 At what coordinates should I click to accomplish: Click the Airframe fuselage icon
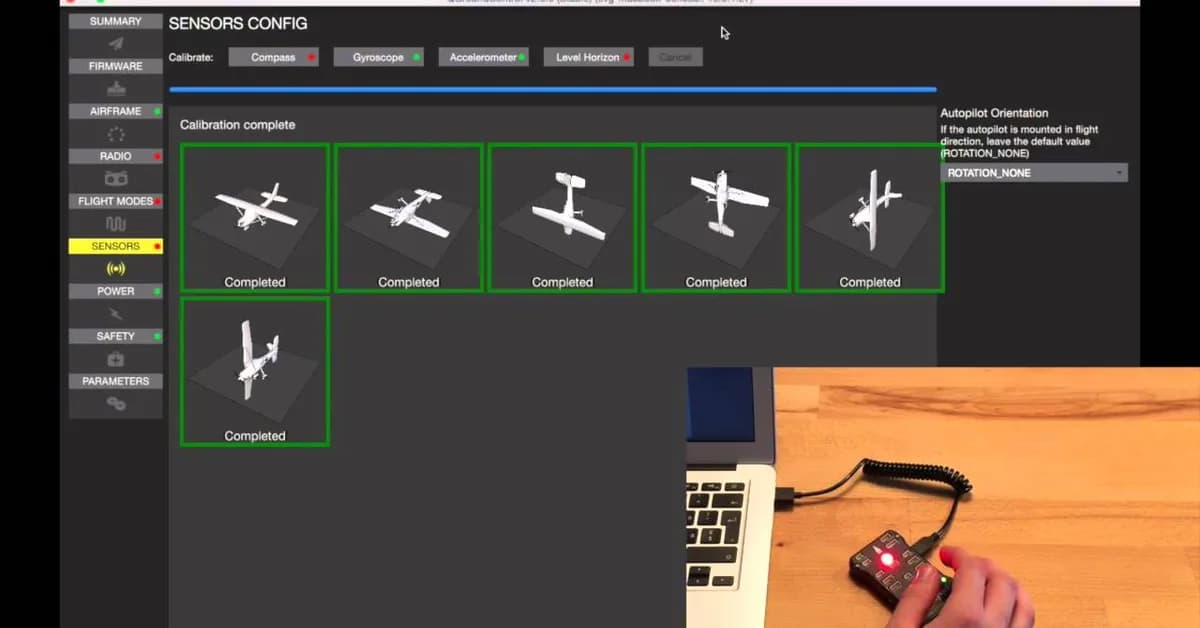[x=115, y=133]
